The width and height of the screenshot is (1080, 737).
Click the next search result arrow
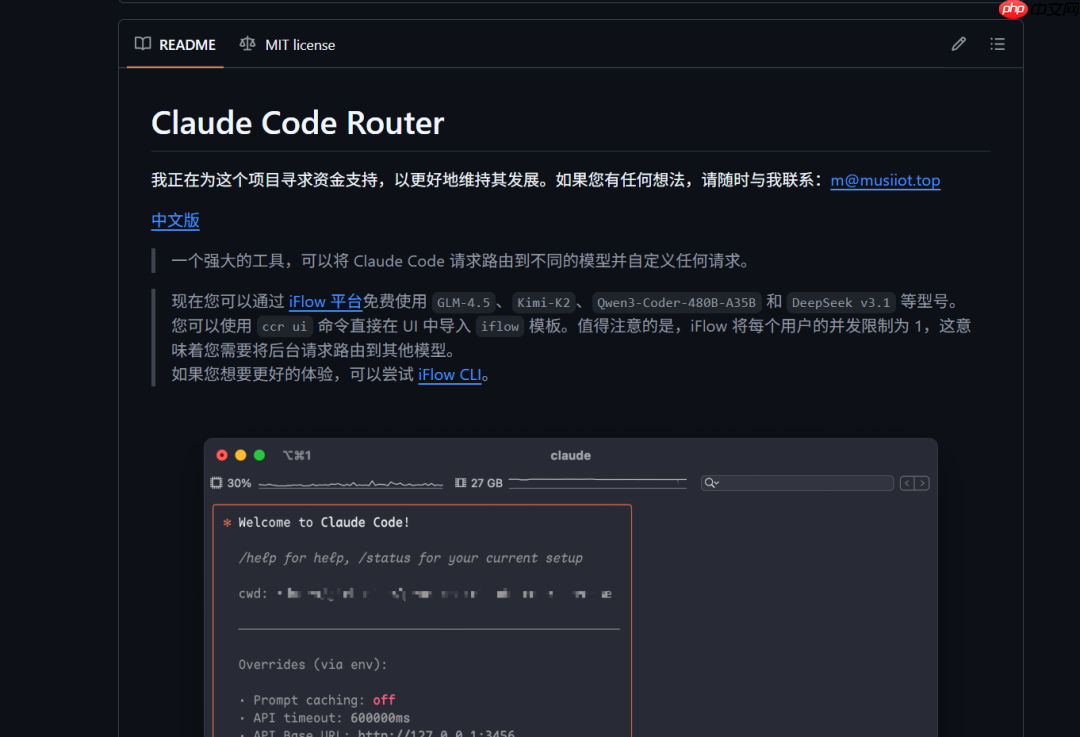coord(922,483)
